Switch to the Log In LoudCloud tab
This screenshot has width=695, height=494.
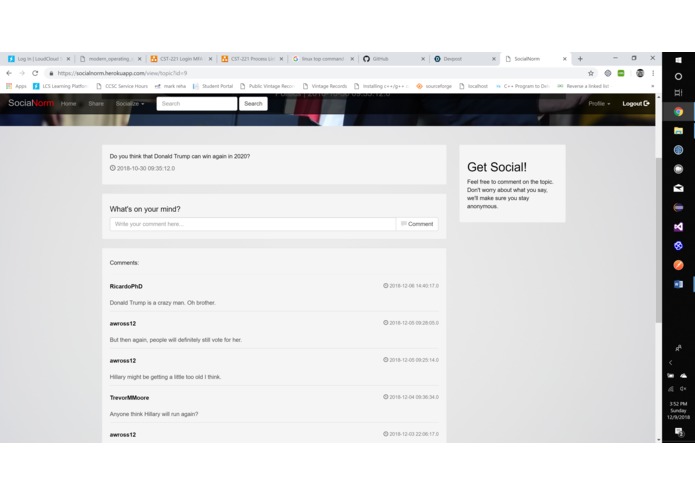[39, 58]
